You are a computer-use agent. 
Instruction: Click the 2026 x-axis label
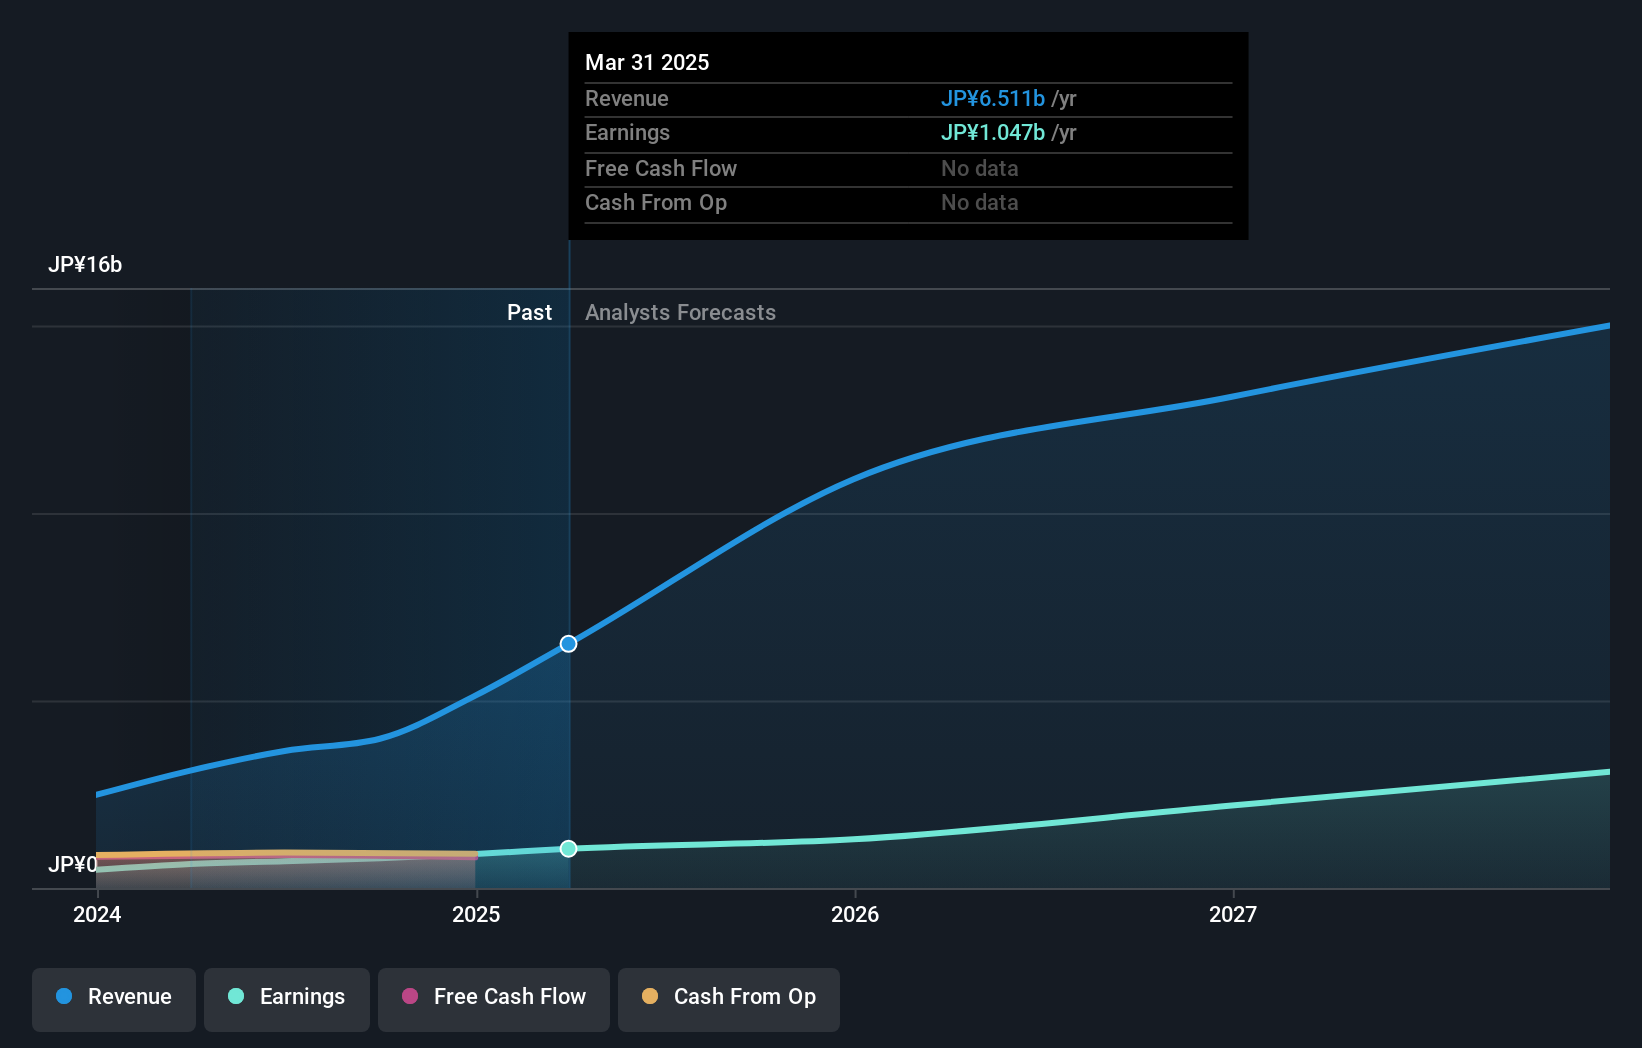[855, 914]
